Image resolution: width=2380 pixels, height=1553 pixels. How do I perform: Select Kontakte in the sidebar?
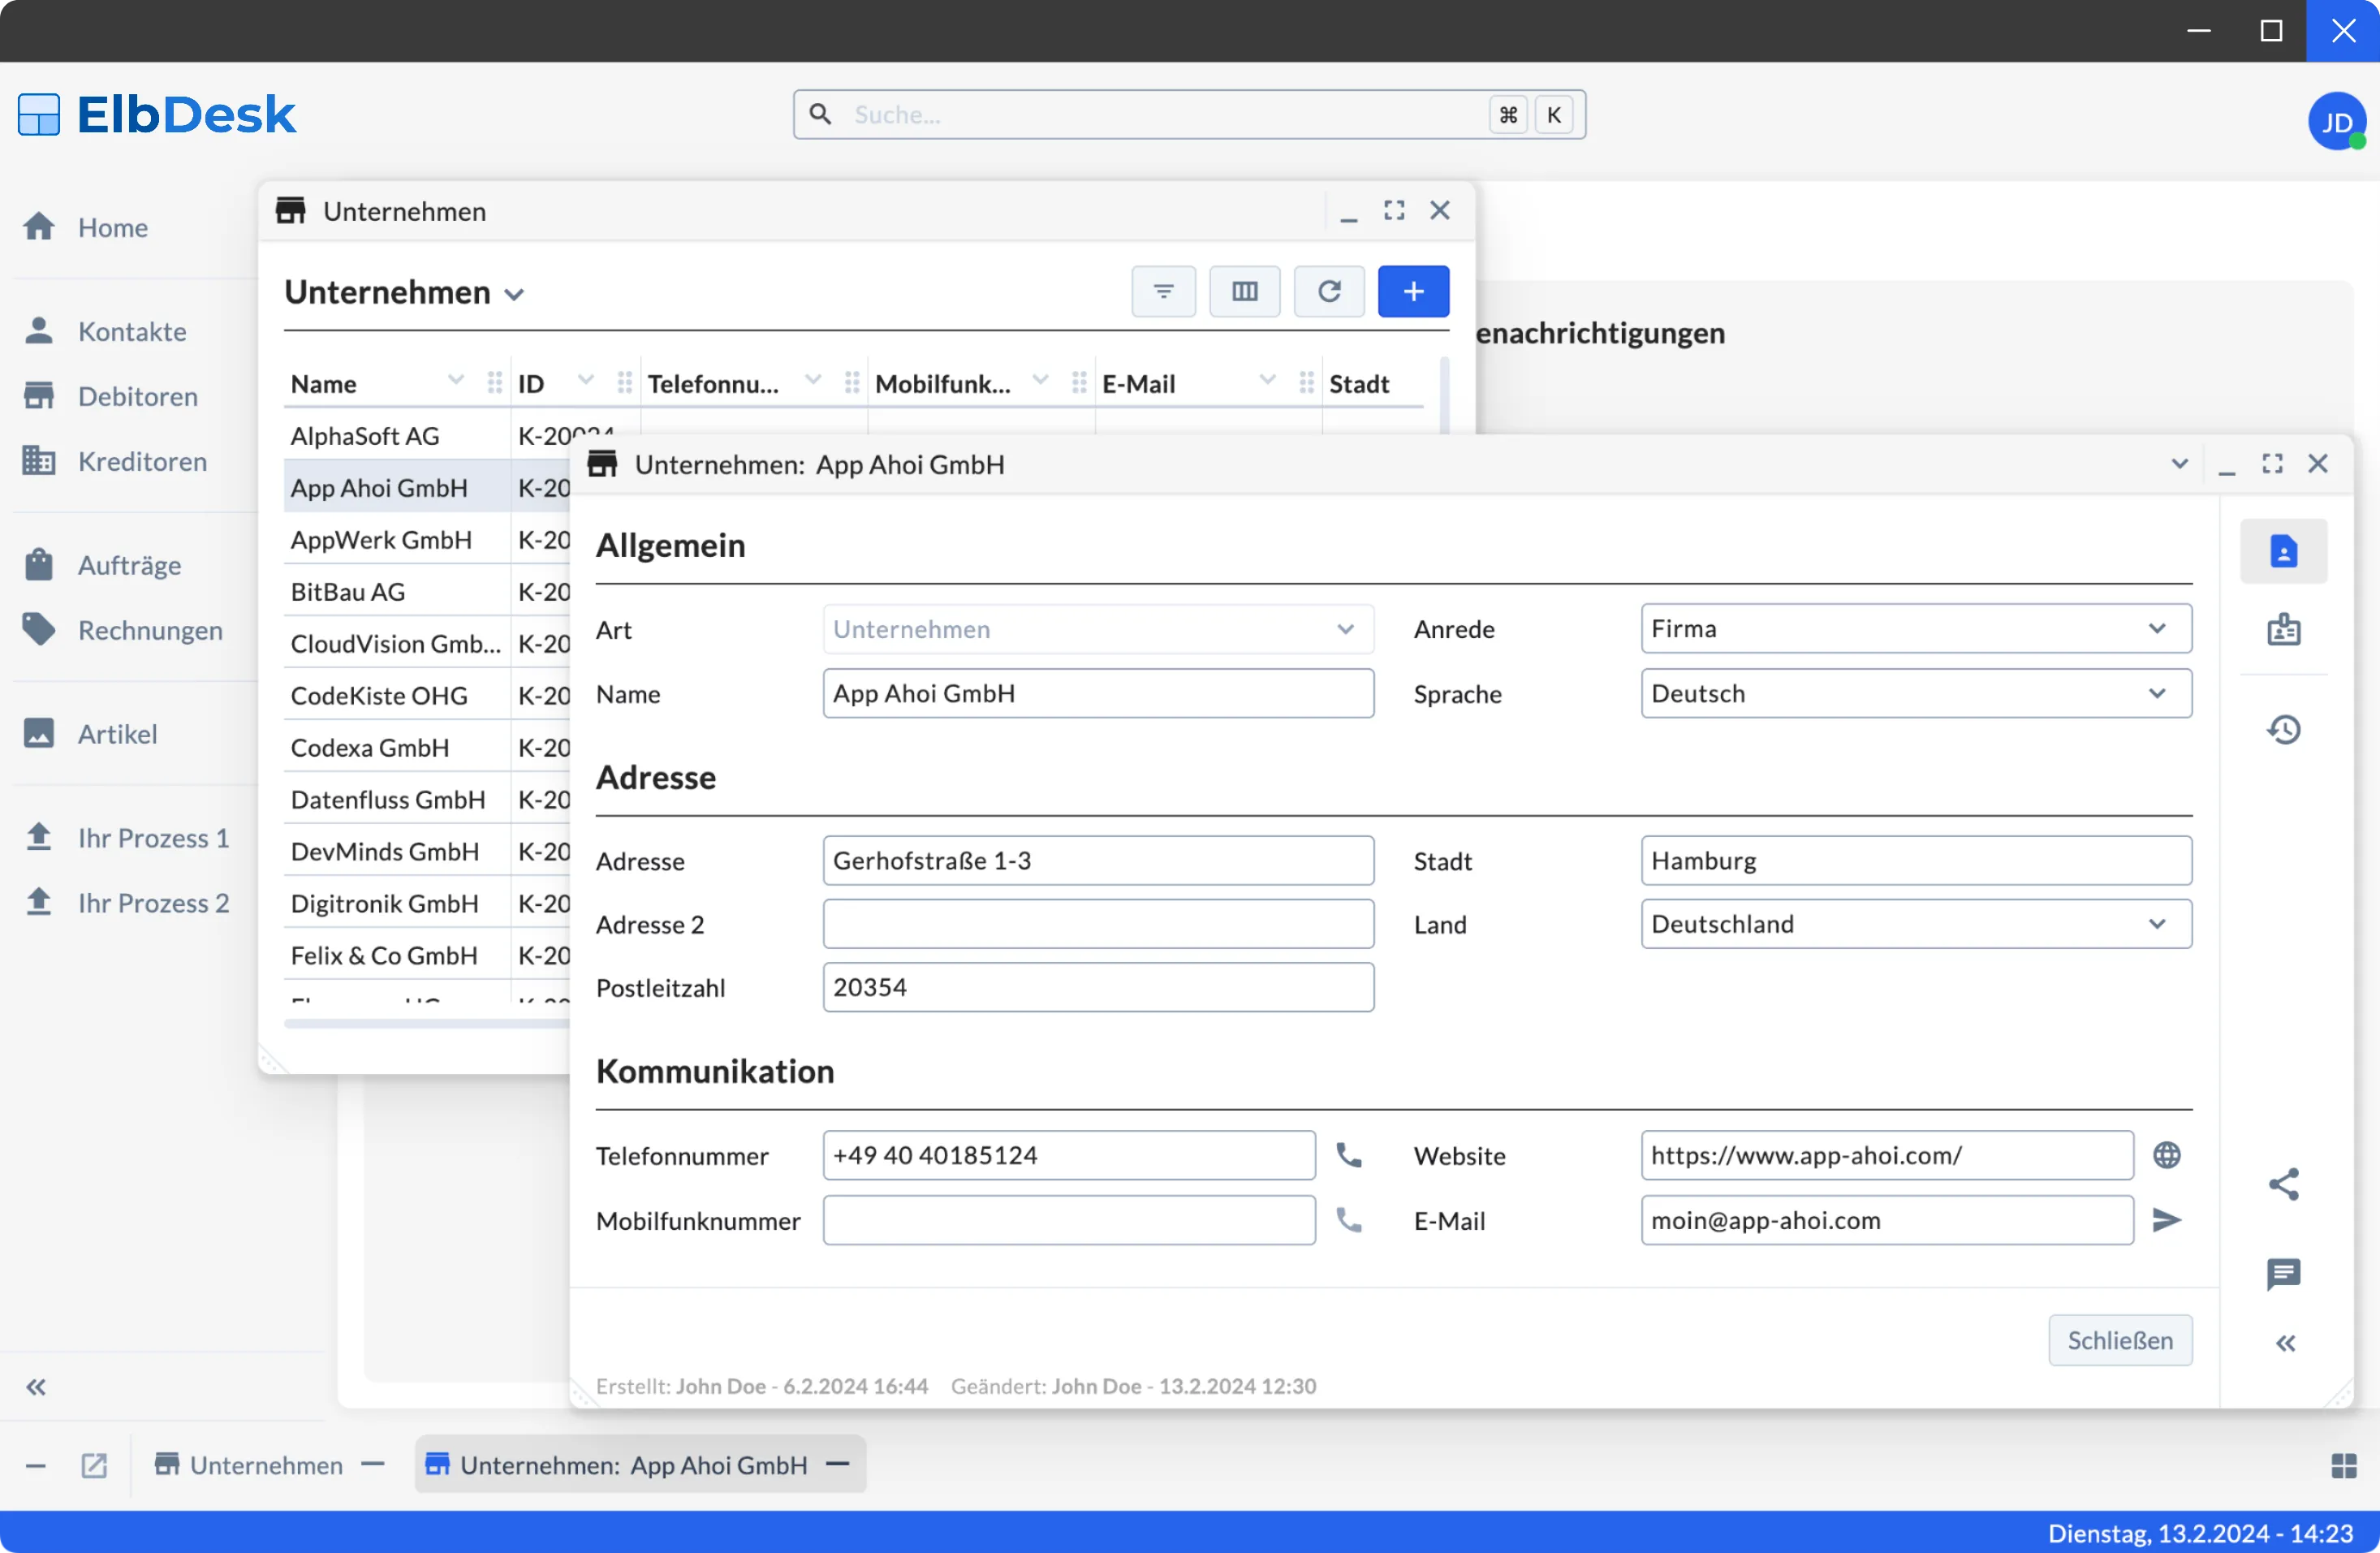(x=131, y=331)
